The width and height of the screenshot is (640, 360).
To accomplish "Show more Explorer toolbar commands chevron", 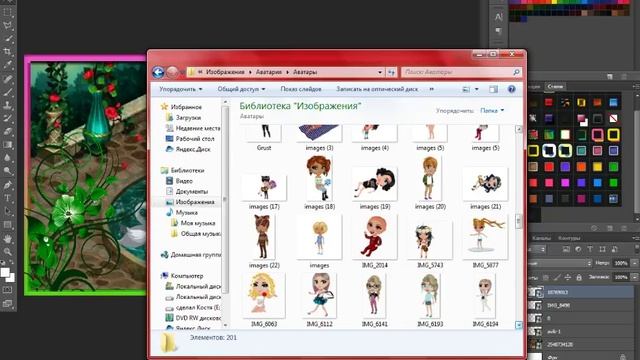I will coord(431,89).
